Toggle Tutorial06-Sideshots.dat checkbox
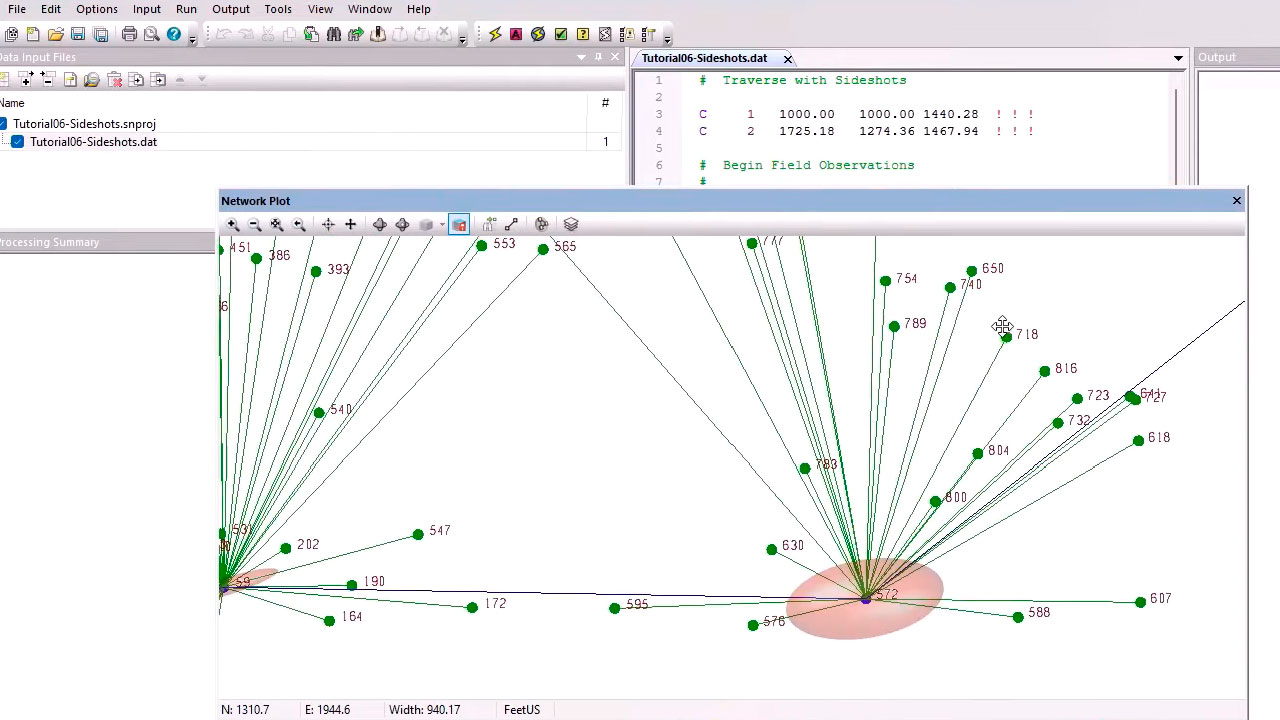The width and height of the screenshot is (1280, 720). [x=17, y=142]
